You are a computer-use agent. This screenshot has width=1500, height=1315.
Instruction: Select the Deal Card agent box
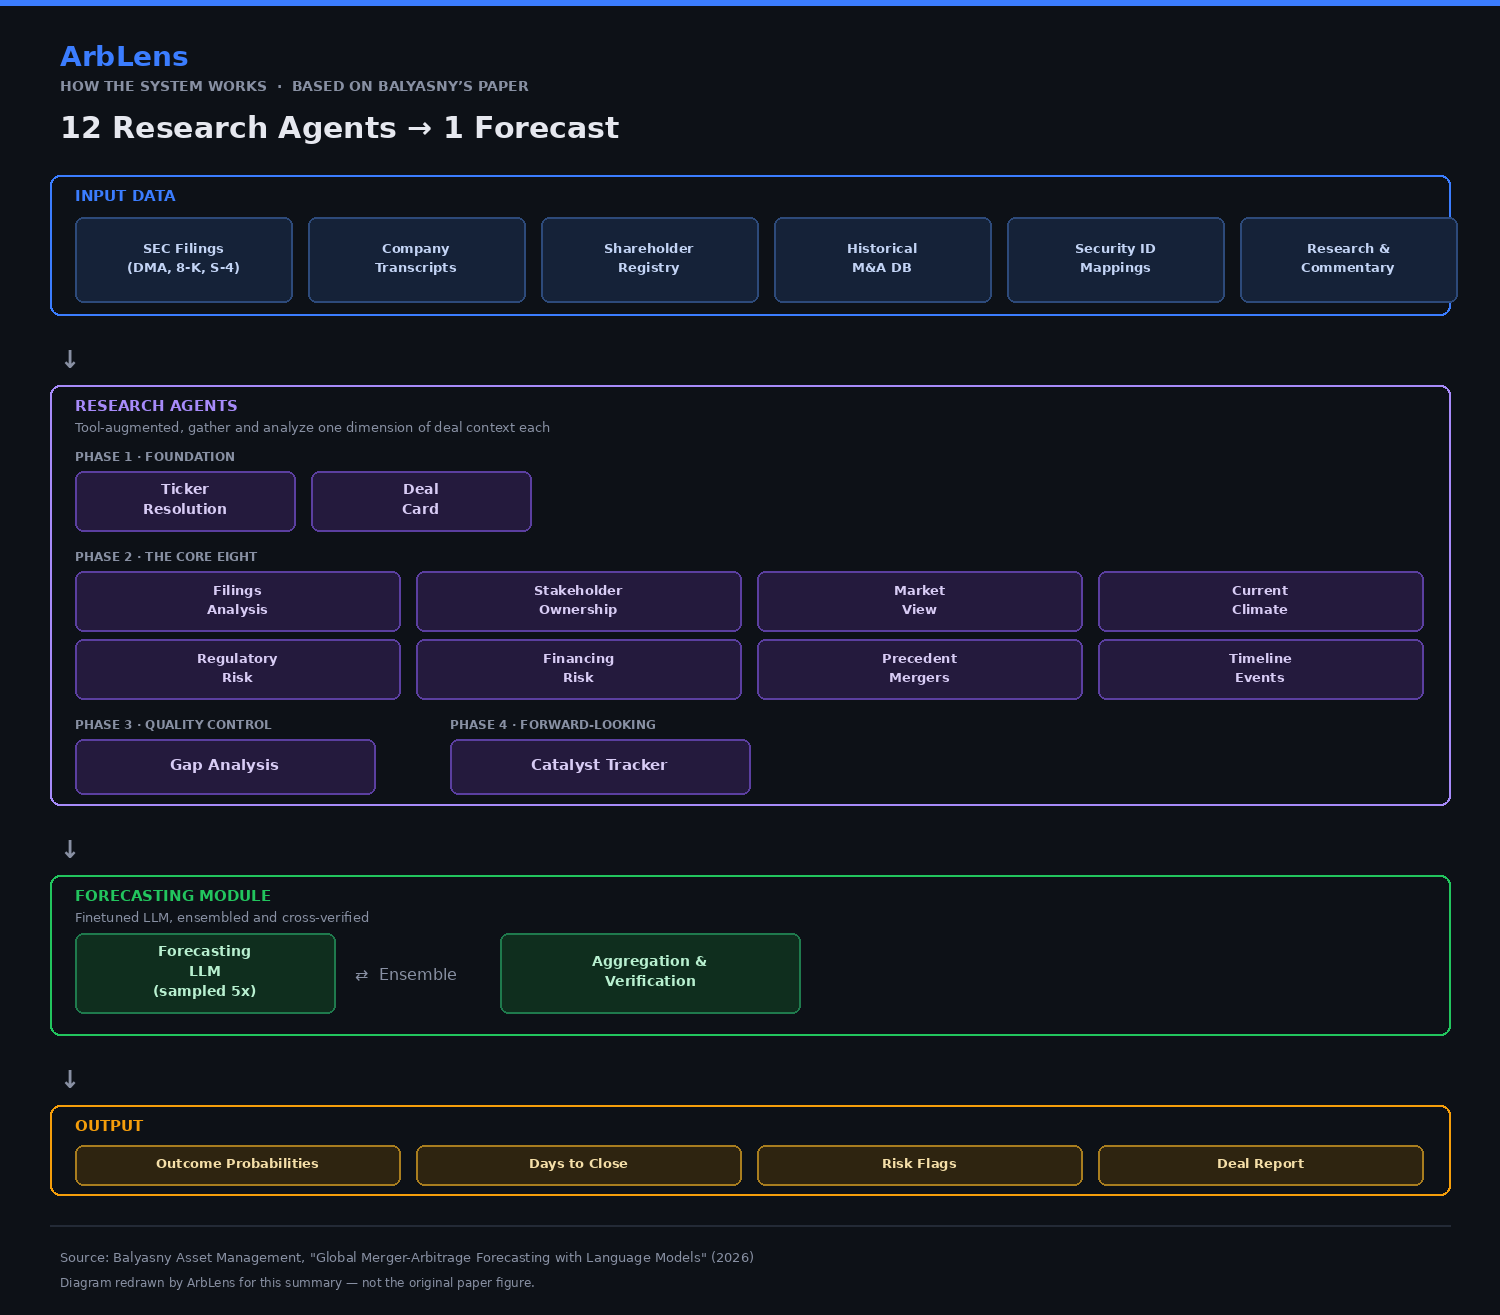coord(421,501)
